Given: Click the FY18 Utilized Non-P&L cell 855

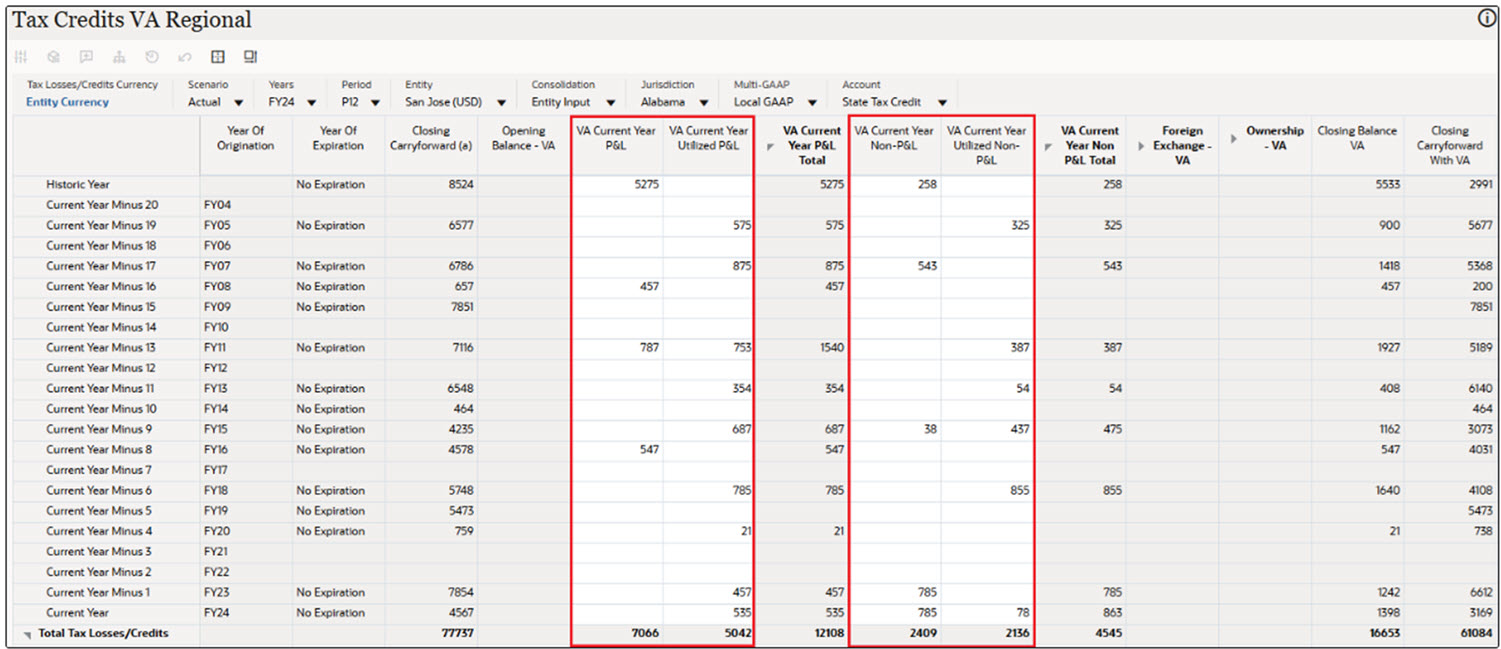Looking at the screenshot, I should [x=987, y=491].
